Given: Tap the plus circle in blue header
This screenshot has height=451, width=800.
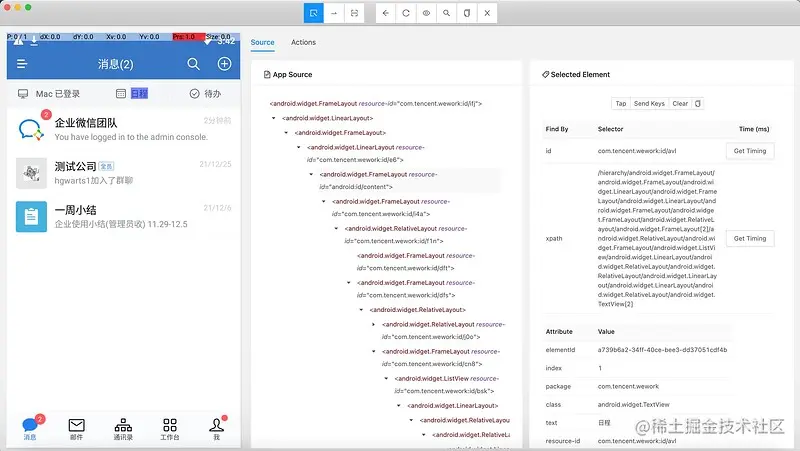Looking at the screenshot, I should tap(224, 64).
